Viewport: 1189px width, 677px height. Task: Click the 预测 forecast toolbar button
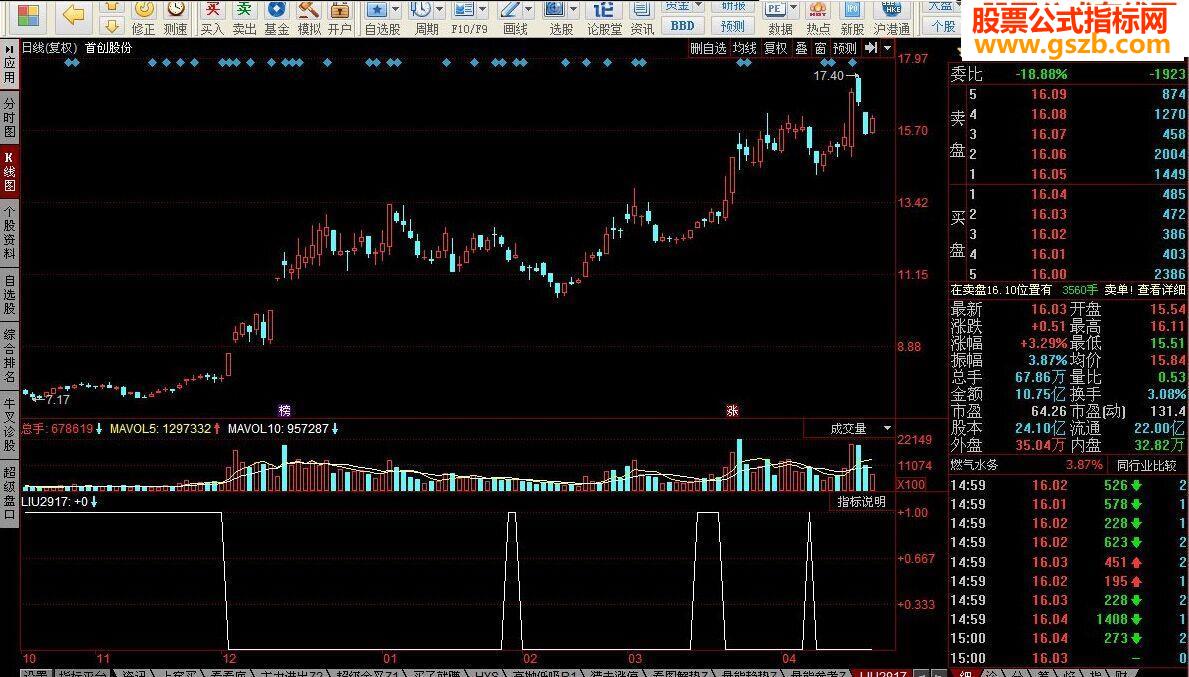coord(733,26)
